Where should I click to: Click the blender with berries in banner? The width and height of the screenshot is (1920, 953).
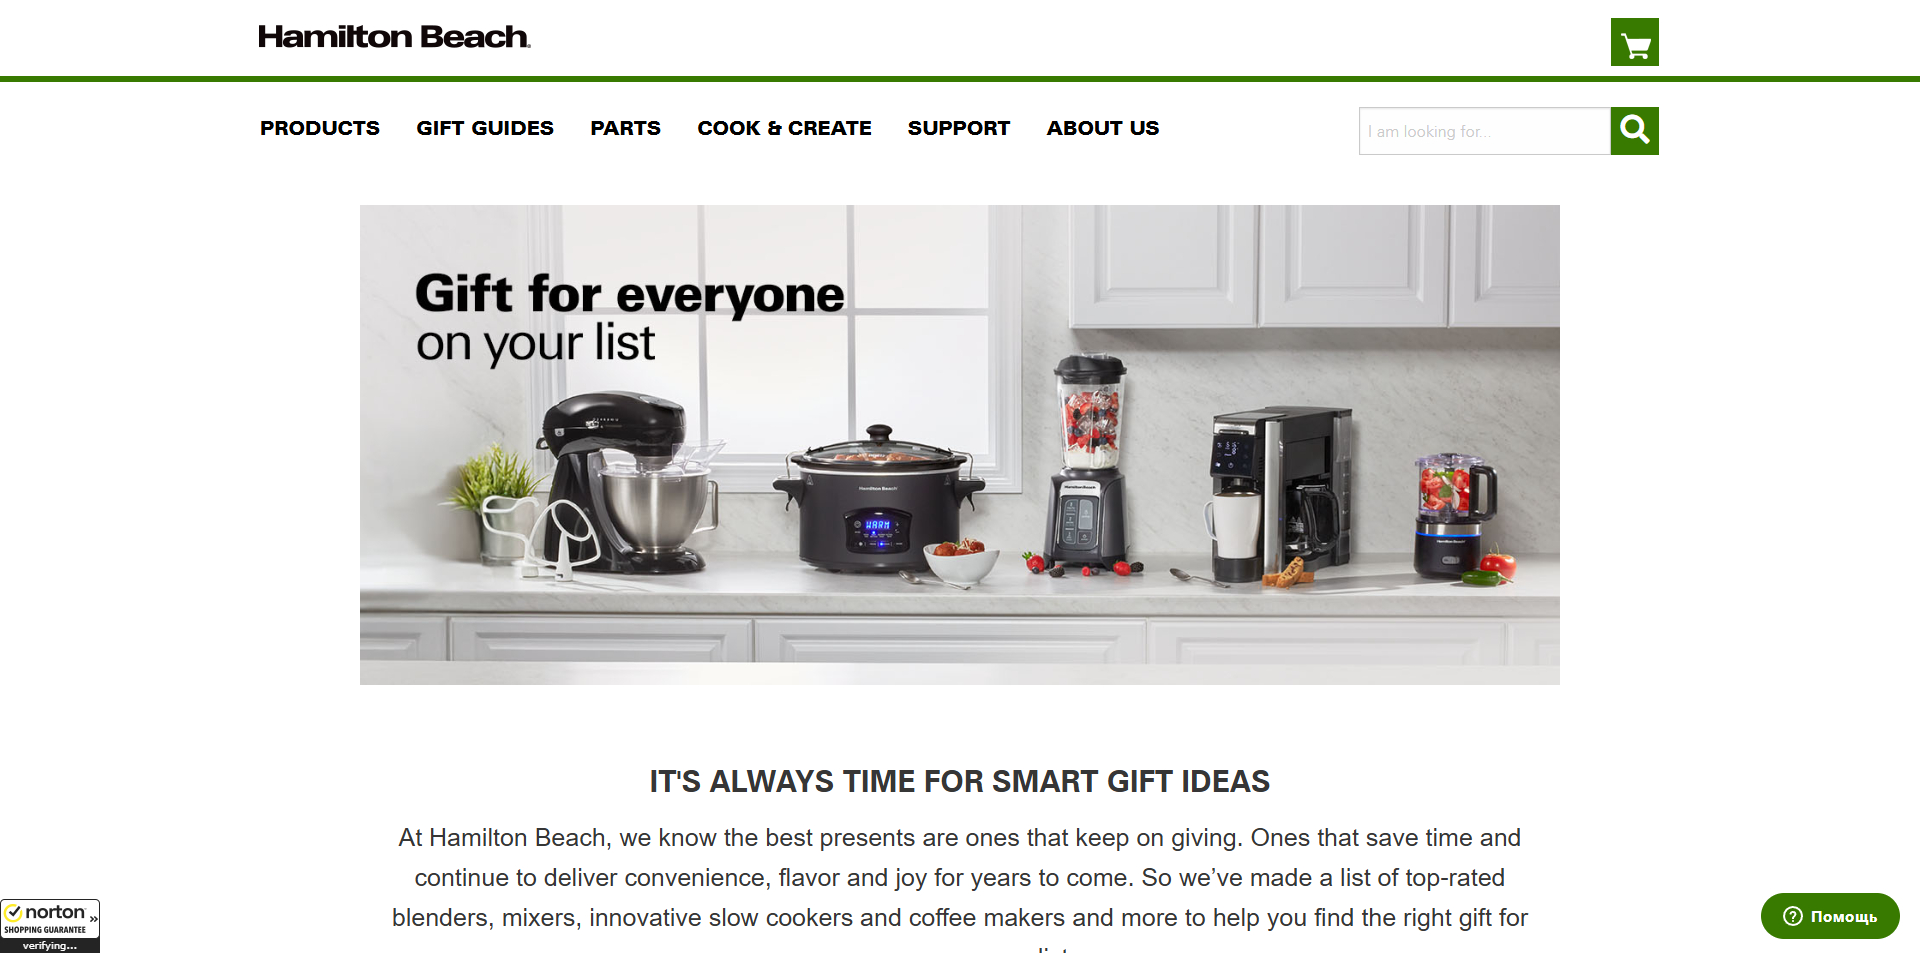[1088, 463]
